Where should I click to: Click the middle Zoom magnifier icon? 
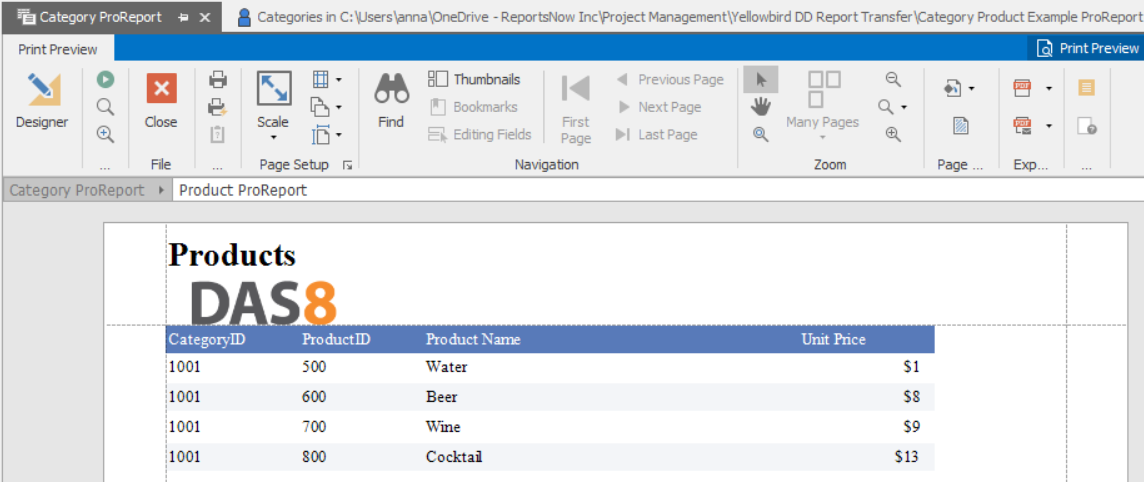tap(886, 107)
